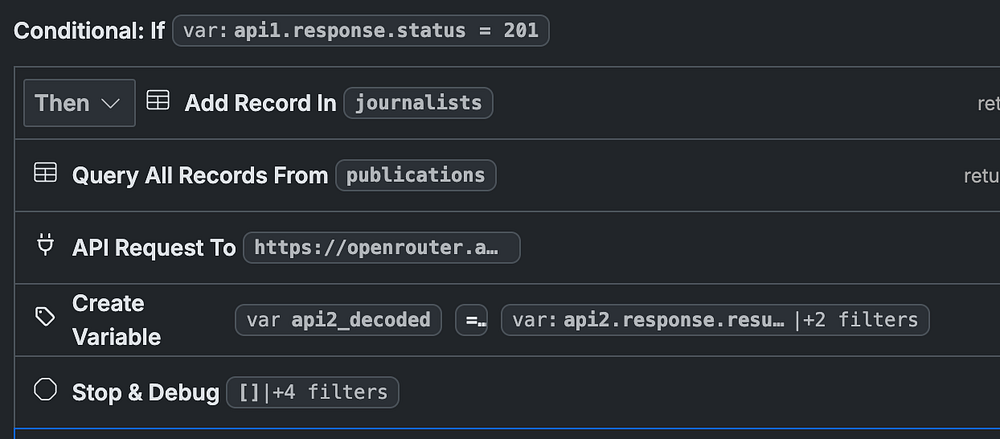Click the api2.response value with +2 filters
This screenshot has width=1000, height=439.
[715, 320]
